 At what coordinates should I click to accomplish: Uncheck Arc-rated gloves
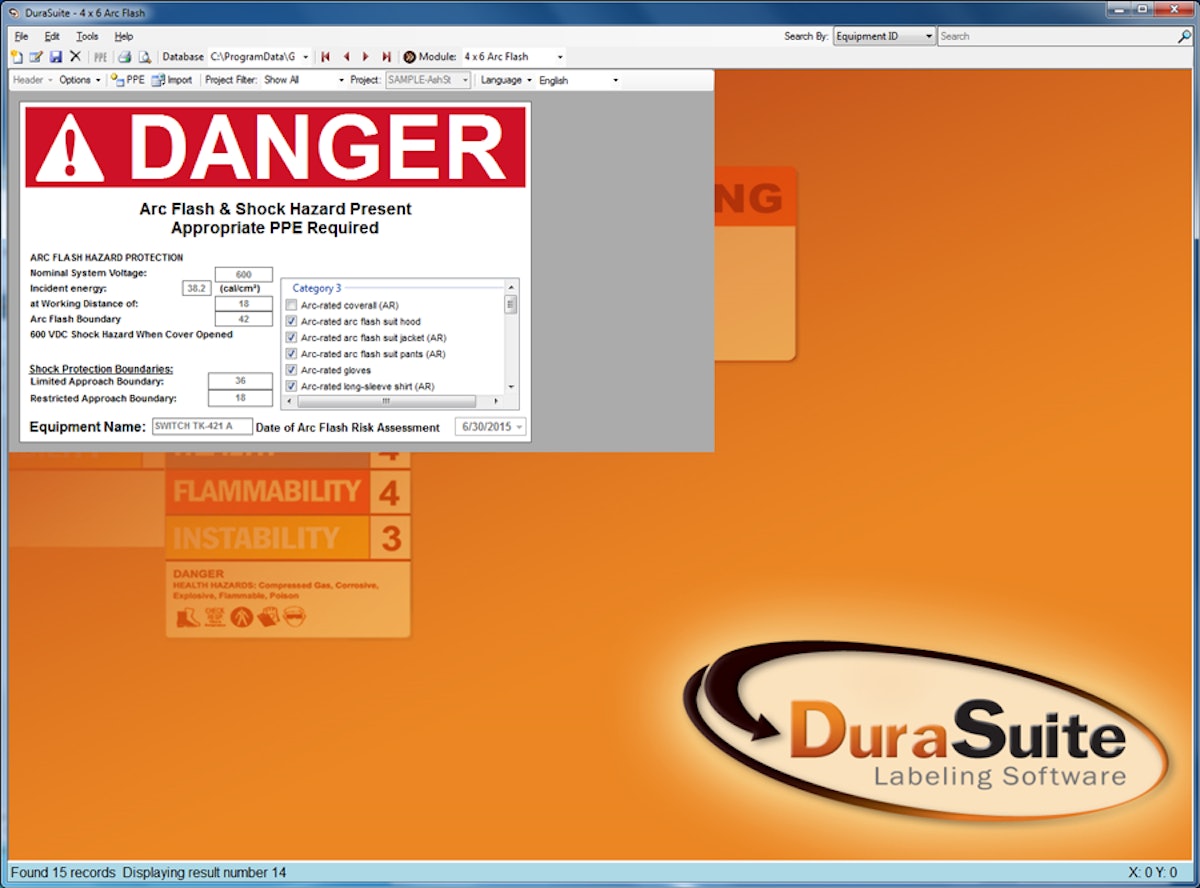click(x=290, y=370)
